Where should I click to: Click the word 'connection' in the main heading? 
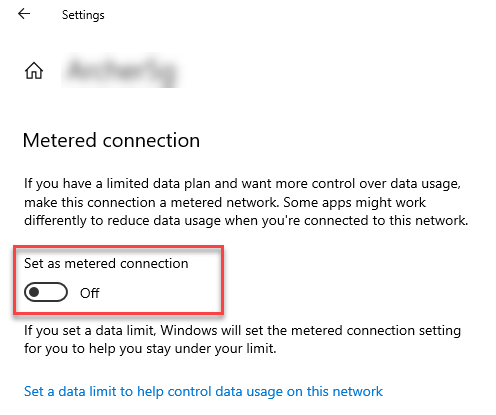tap(151, 140)
